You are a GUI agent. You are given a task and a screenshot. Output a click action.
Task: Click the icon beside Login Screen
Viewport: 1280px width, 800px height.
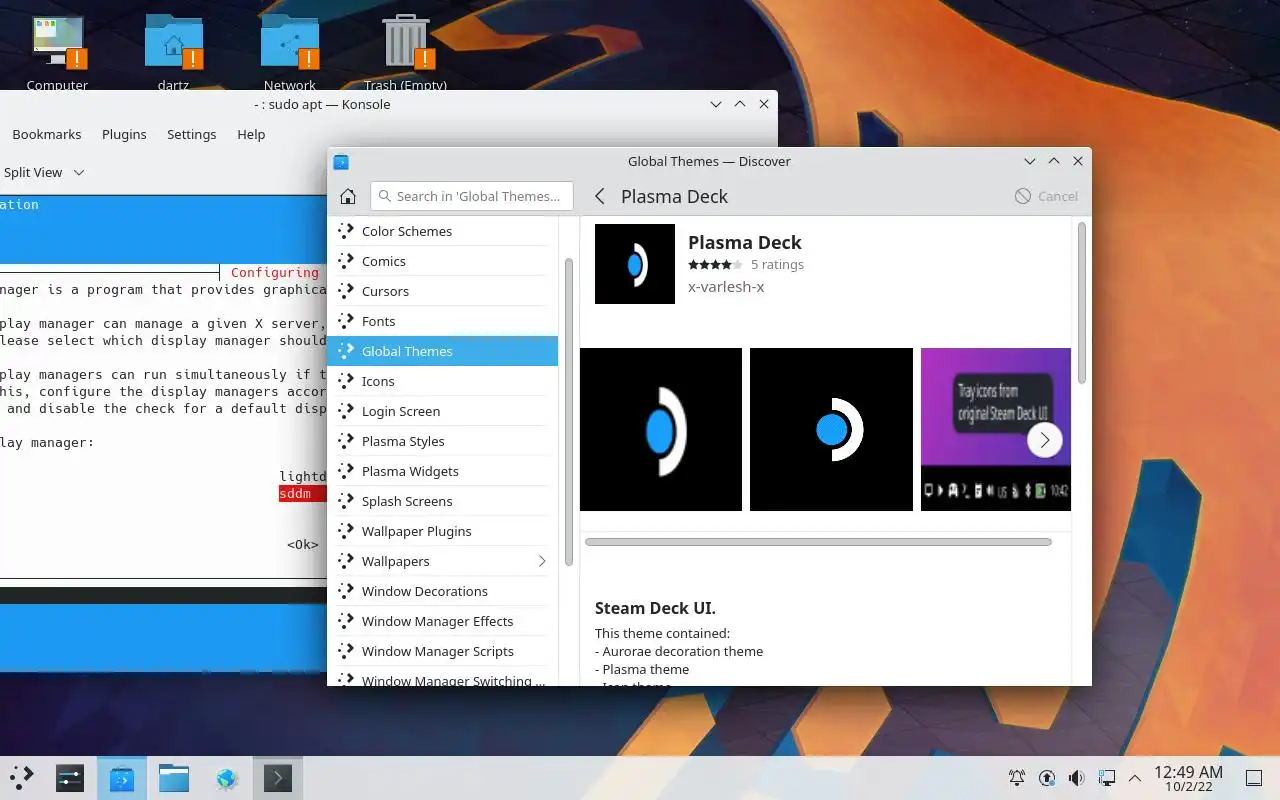coord(346,411)
